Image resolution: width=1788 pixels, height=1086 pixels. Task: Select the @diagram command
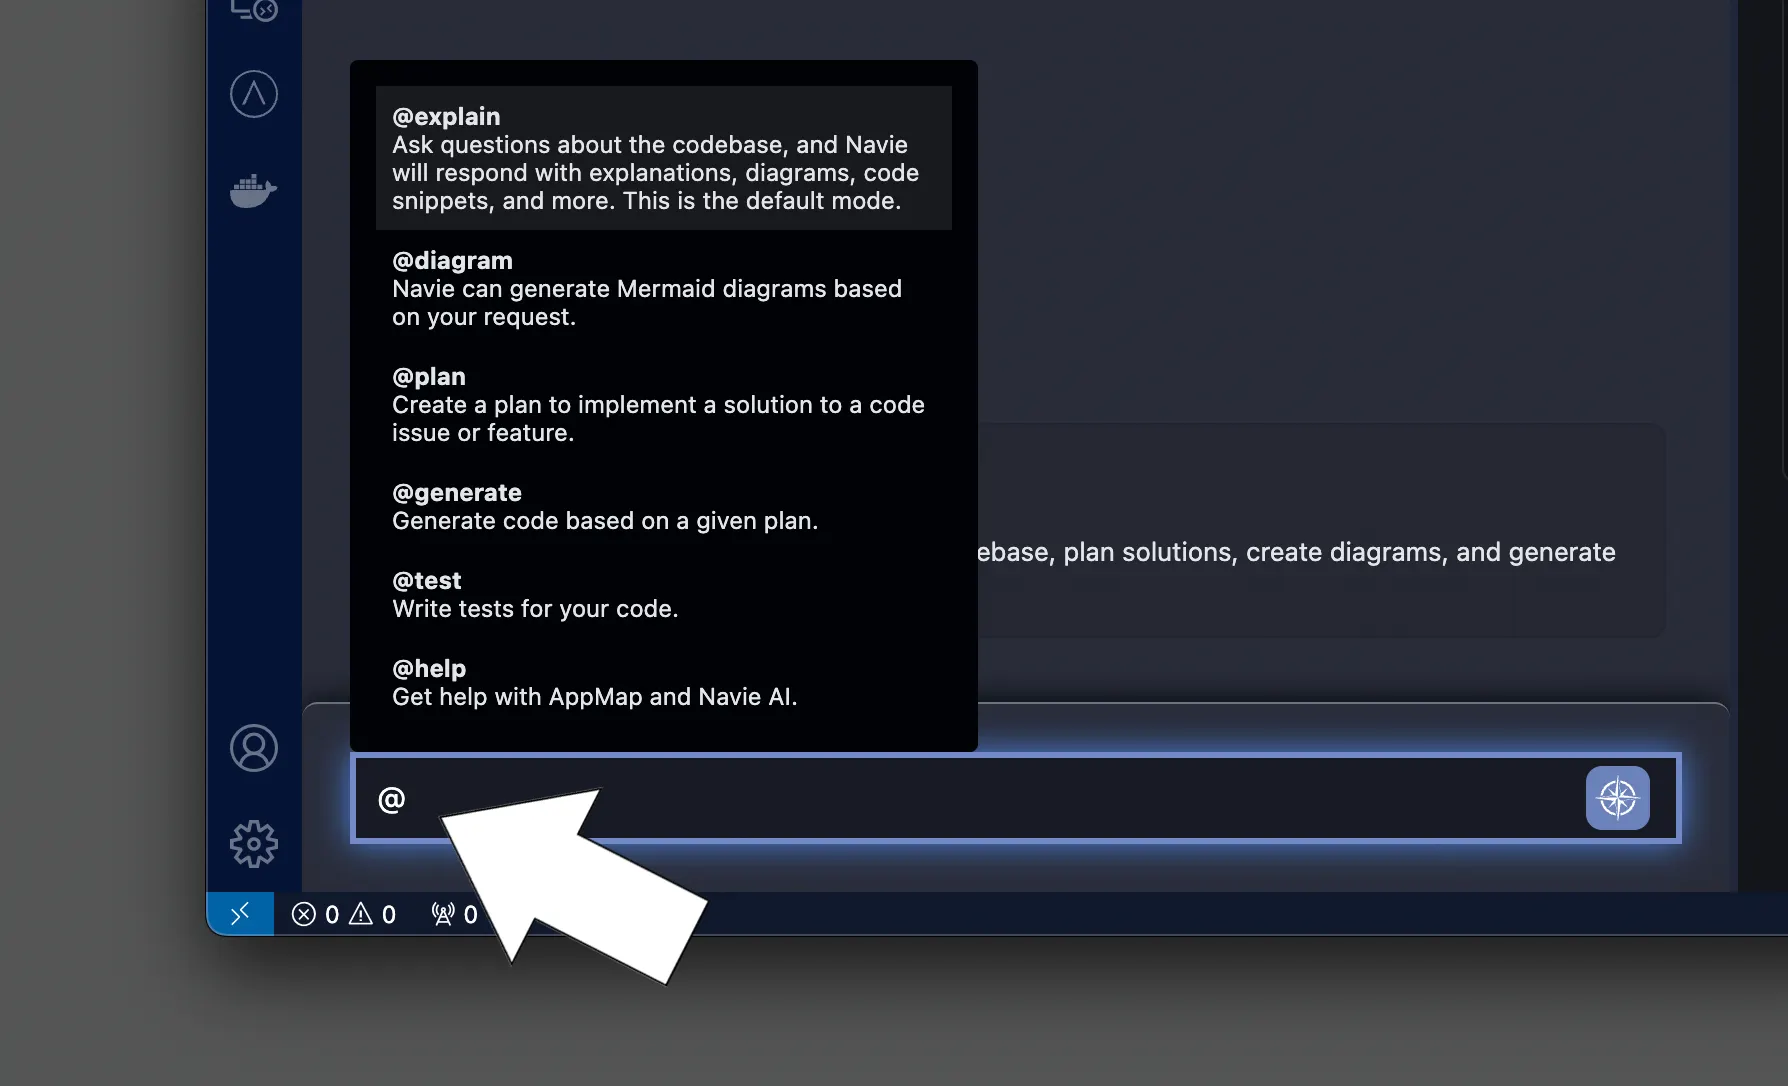pyautogui.click(x=664, y=288)
